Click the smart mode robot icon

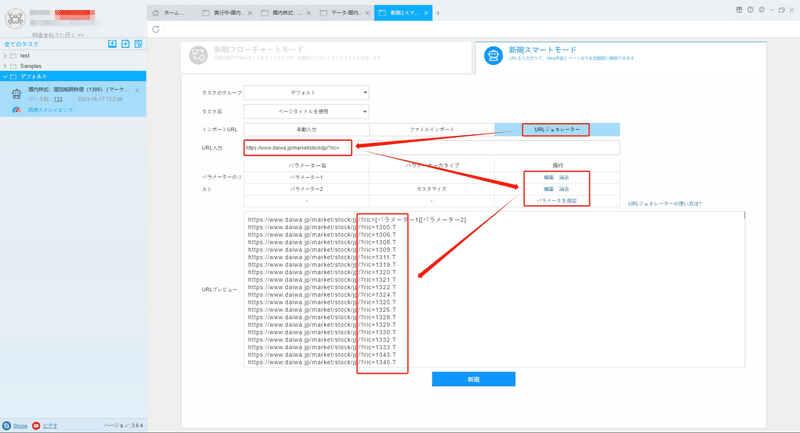pyautogui.click(x=493, y=55)
